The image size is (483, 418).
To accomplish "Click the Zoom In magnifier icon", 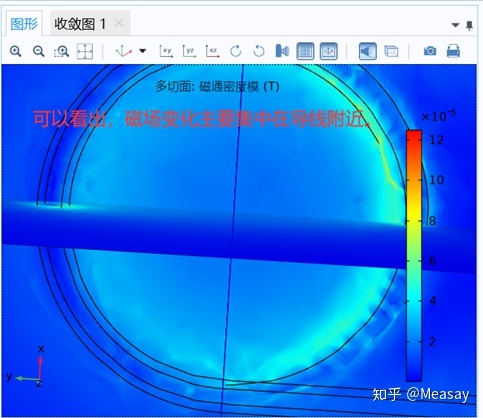I will (x=15, y=51).
